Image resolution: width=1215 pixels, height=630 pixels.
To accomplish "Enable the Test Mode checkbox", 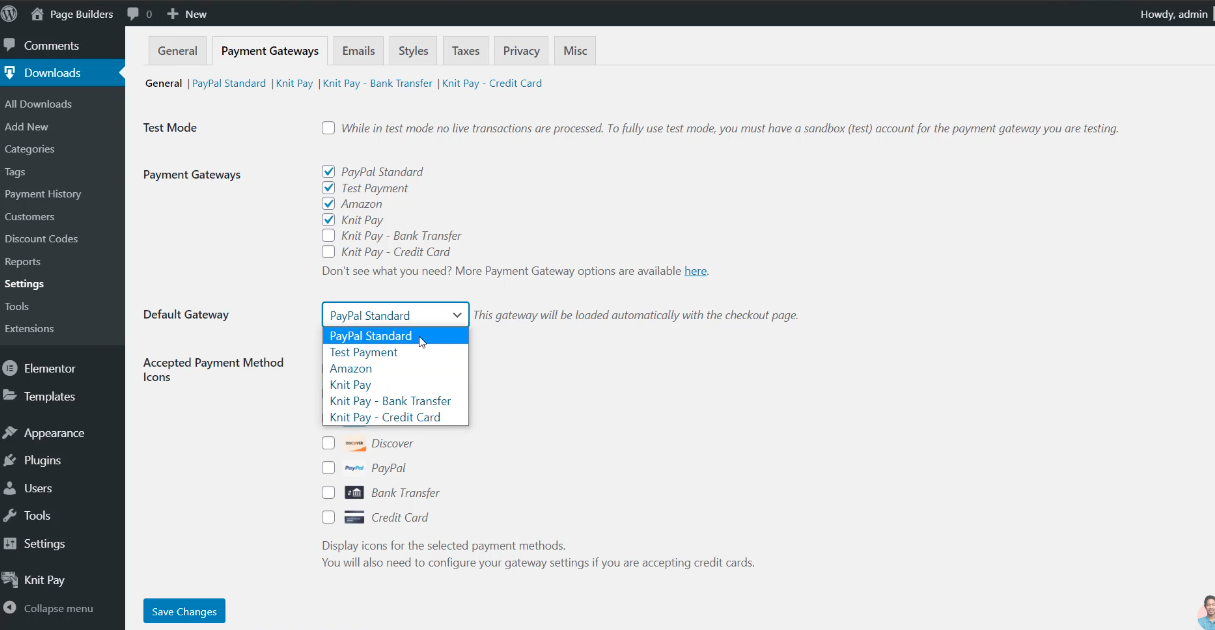I will pyautogui.click(x=328, y=128).
